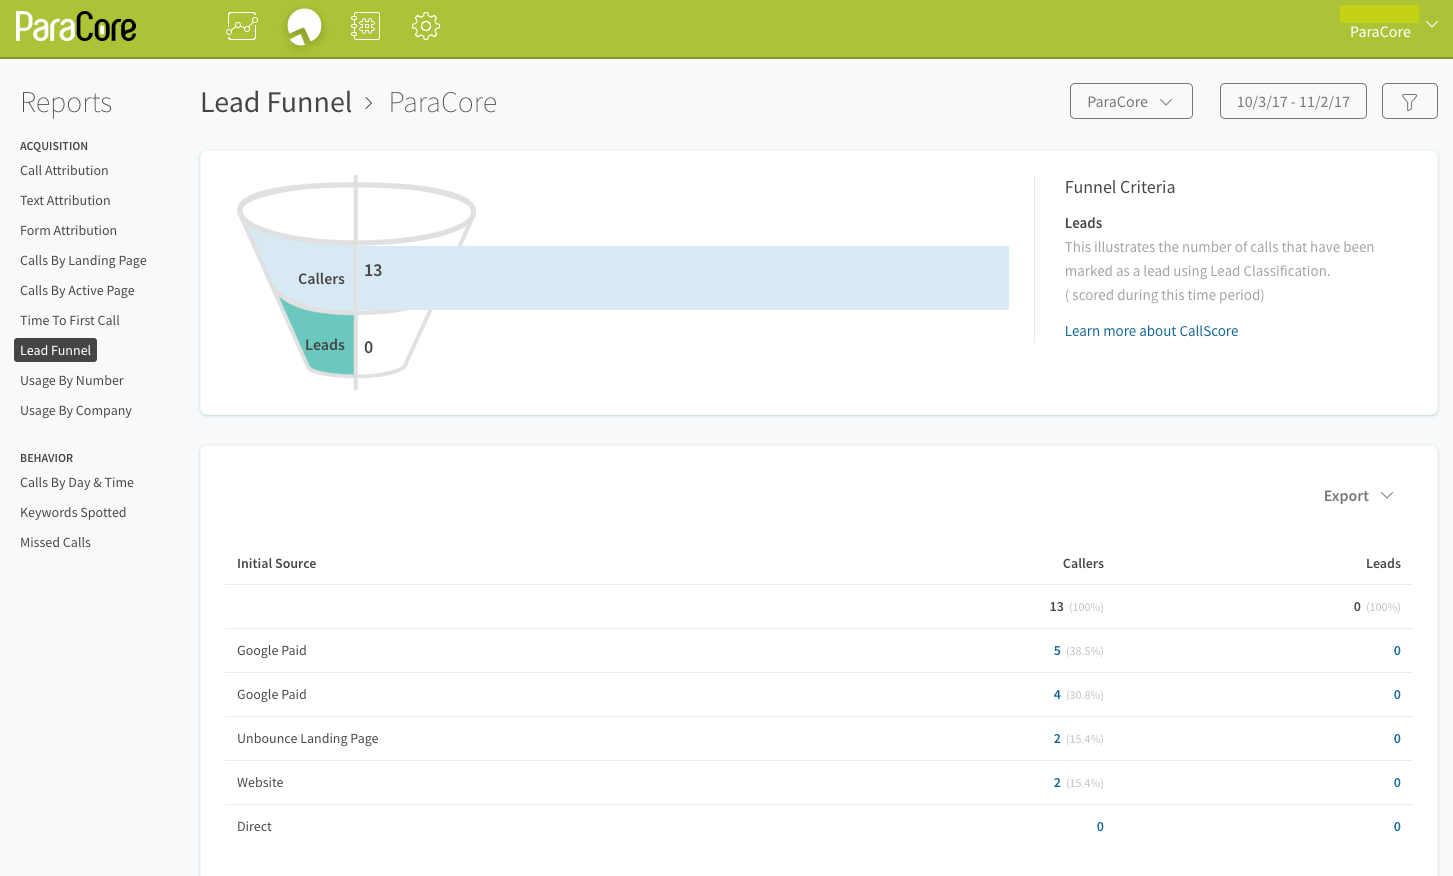Open Calls By Day & Time report
1453x876 pixels.
pos(77,482)
